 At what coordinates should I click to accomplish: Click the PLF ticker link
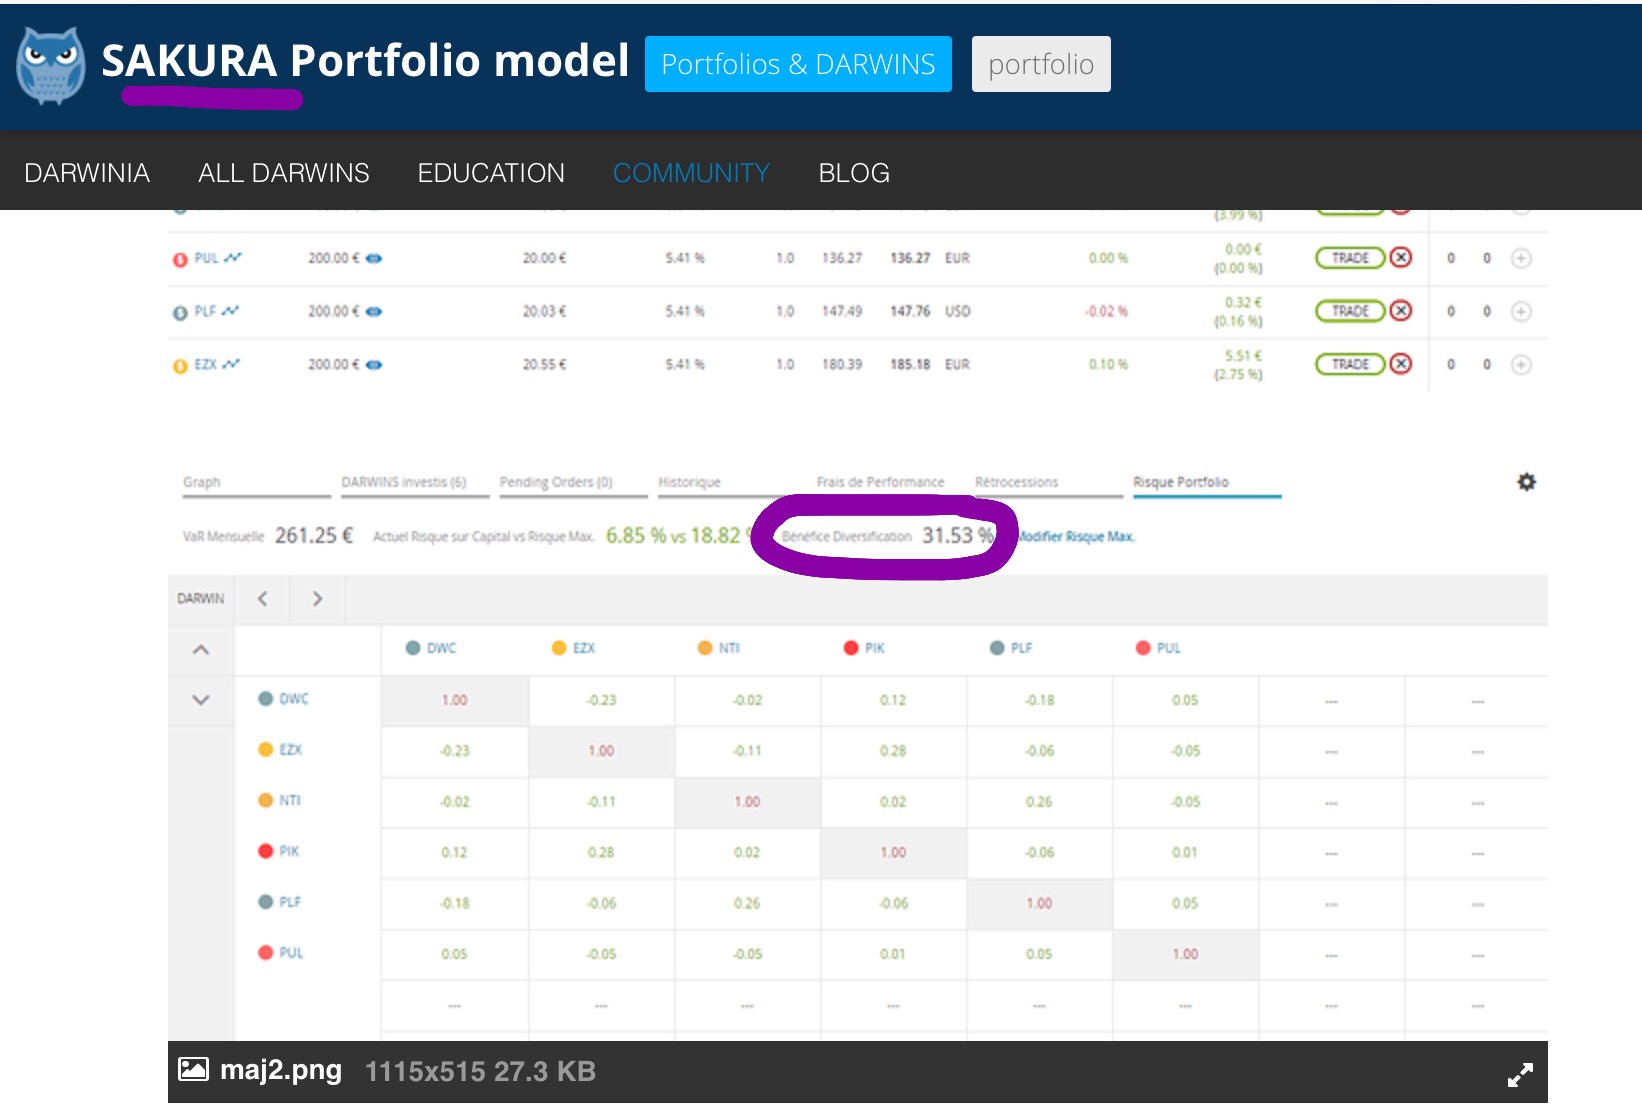205,311
